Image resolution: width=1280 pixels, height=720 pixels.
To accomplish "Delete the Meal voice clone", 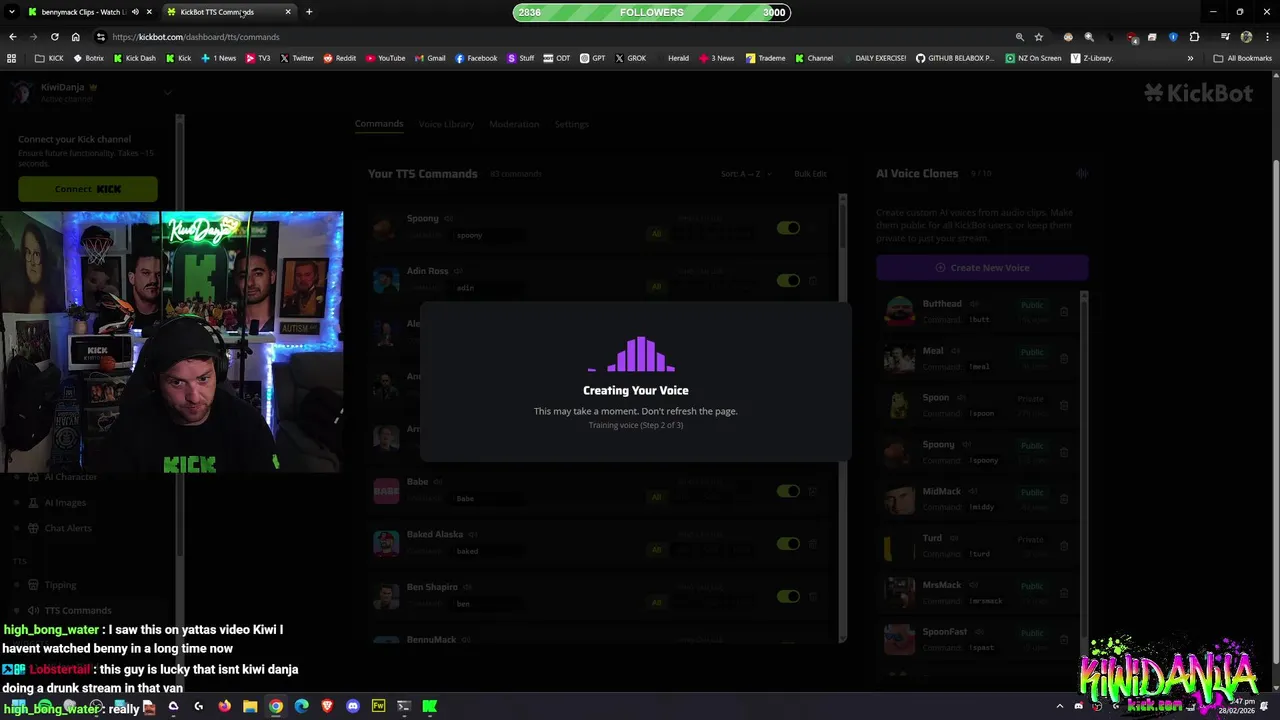I will click(x=1064, y=358).
